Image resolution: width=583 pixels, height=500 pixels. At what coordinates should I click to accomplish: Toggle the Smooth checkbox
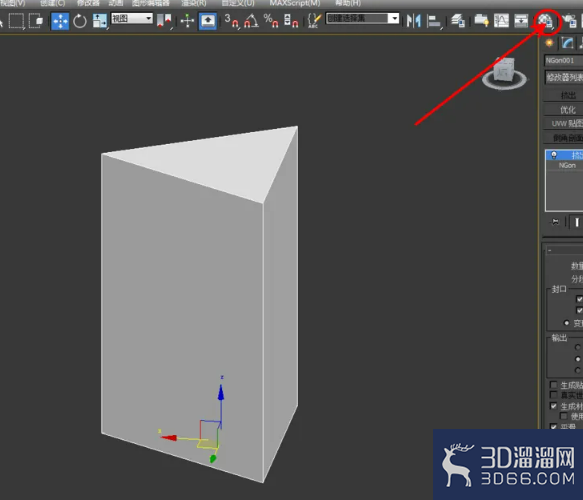[554, 426]
